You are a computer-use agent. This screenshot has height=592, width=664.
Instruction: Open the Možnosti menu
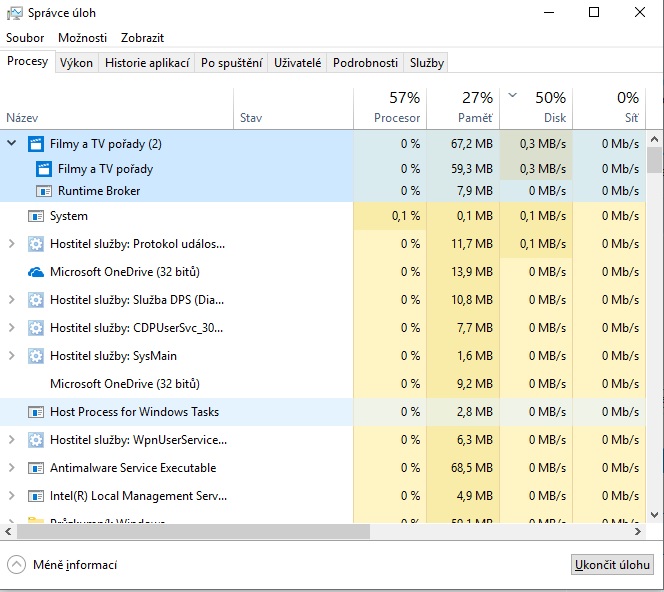coord(83,38)
